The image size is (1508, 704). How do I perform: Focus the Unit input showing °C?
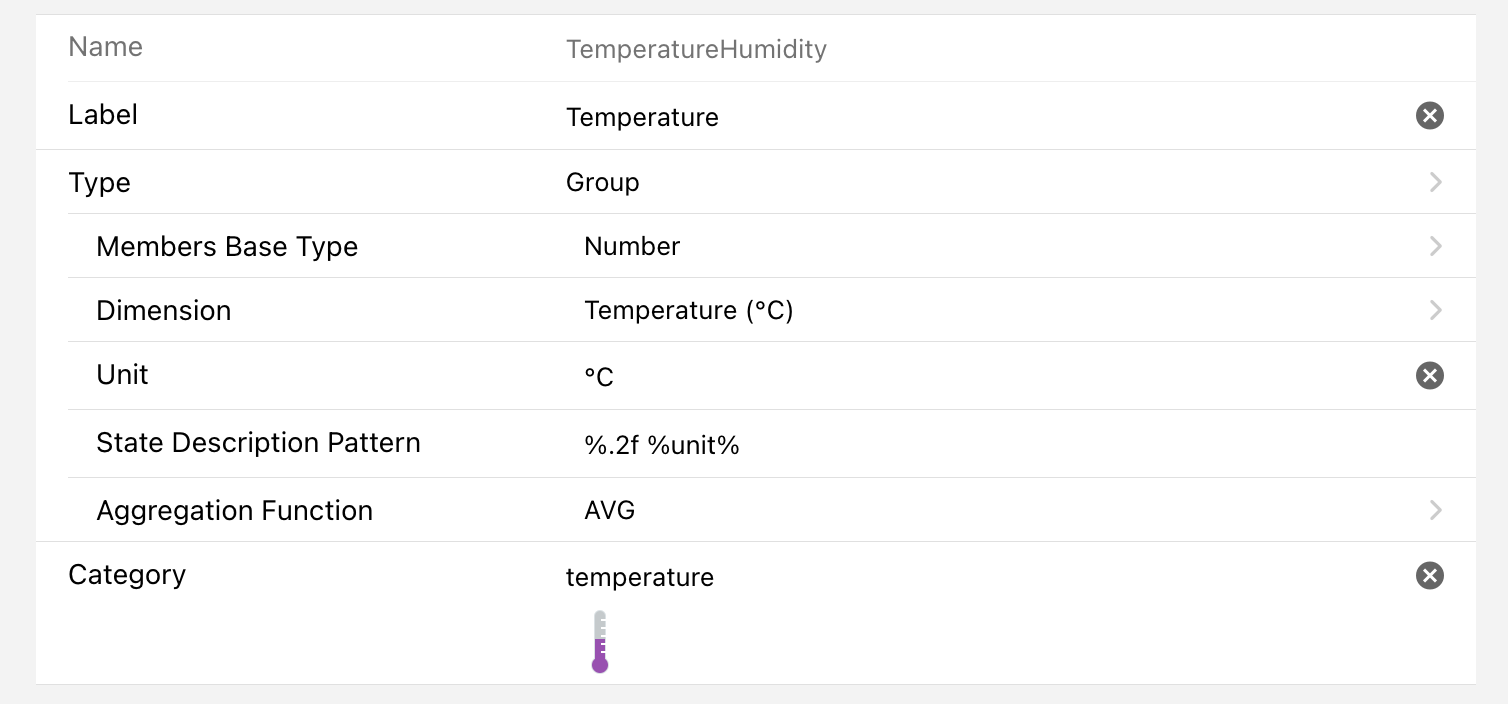click(599, 376)
